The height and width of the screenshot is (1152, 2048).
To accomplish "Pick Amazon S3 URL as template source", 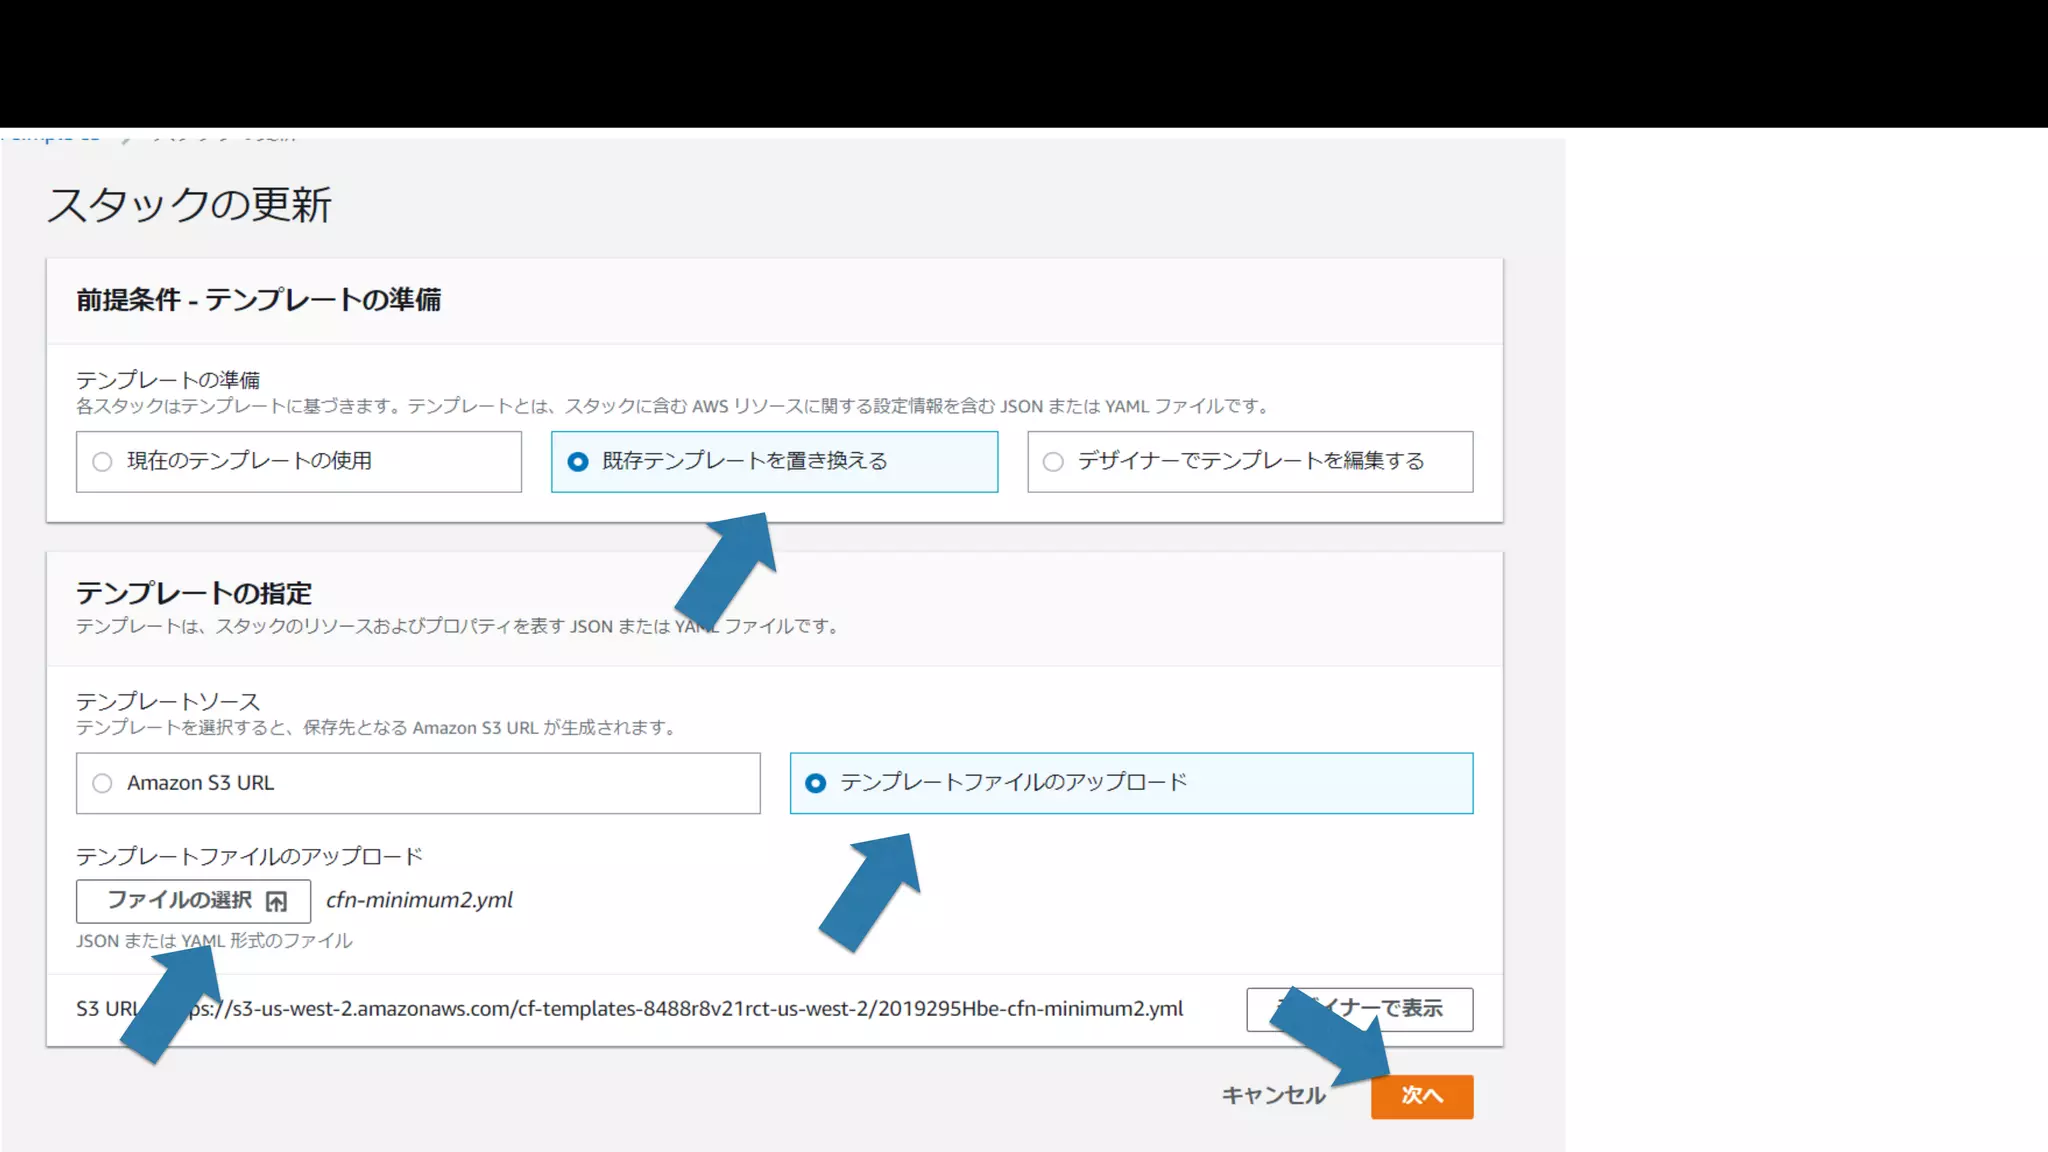I will click(x=102, y=783).
